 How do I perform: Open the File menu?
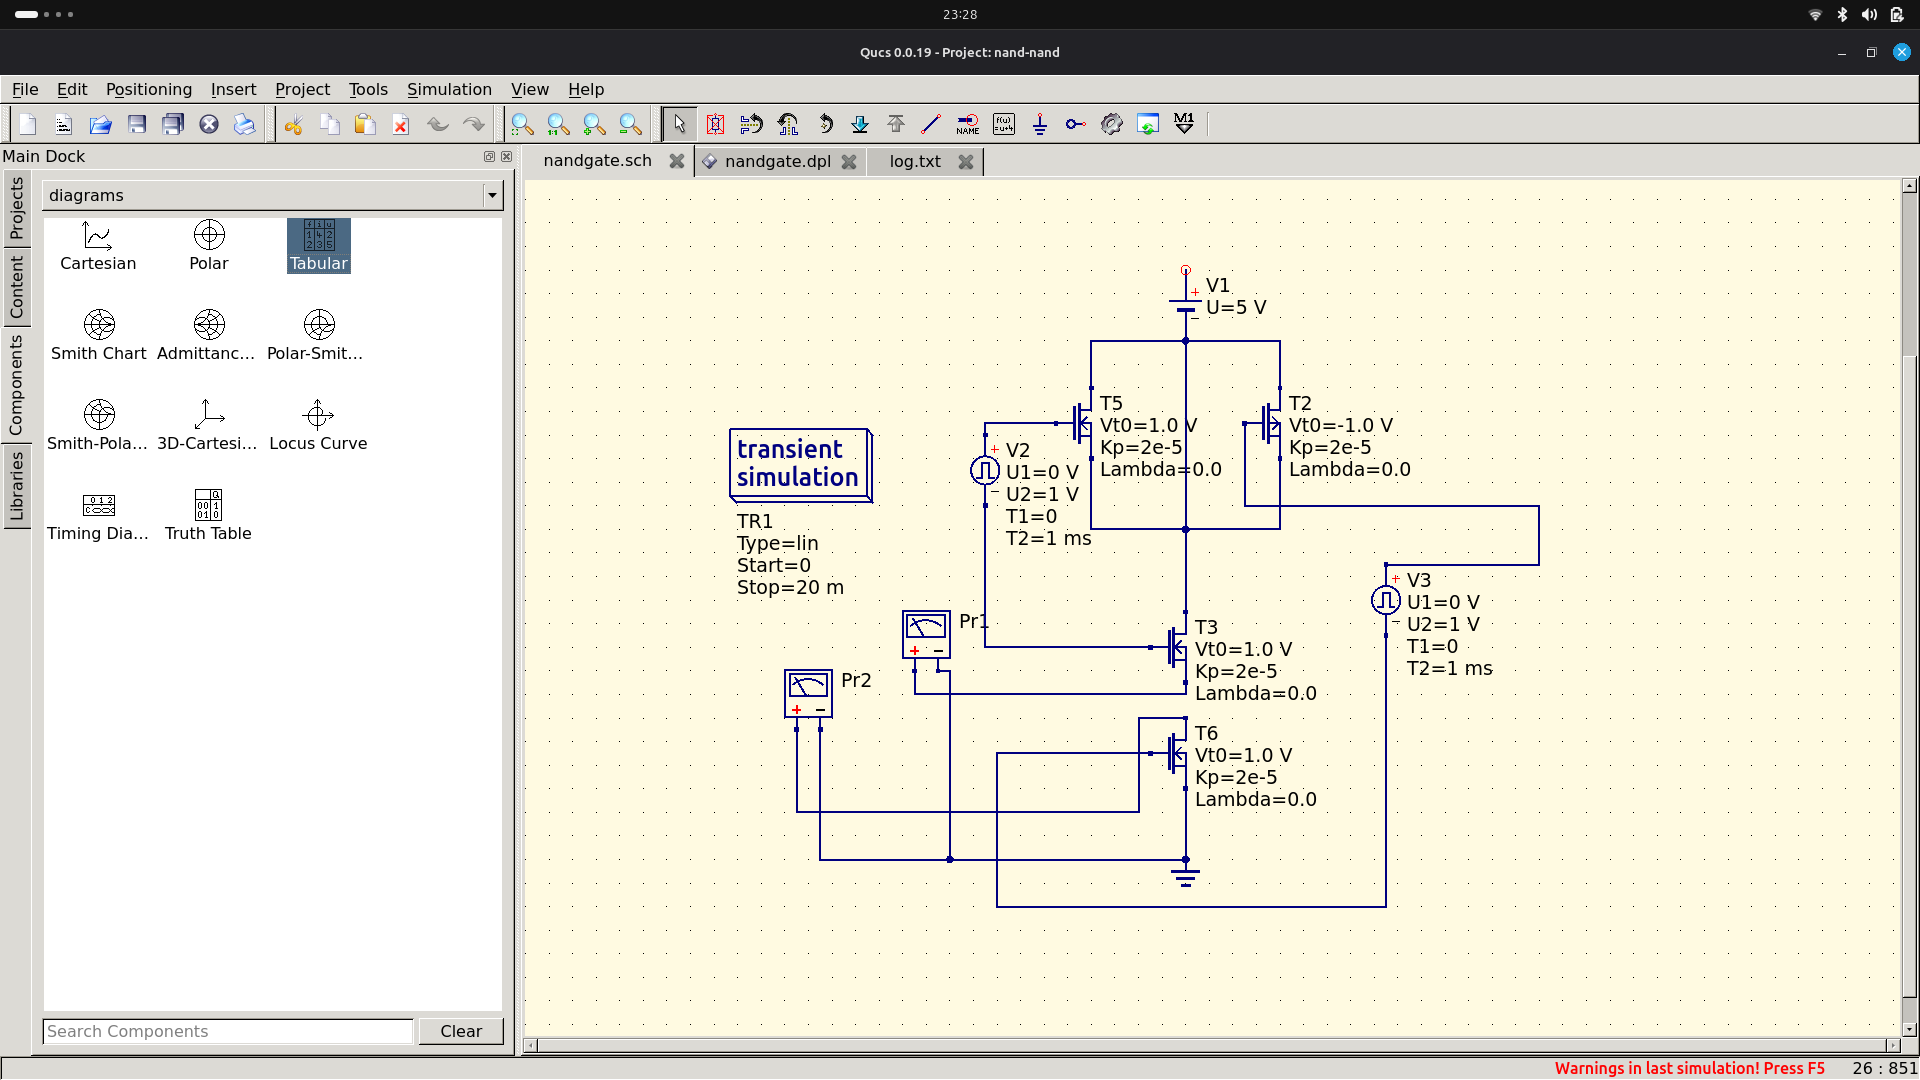coord(25,89)
